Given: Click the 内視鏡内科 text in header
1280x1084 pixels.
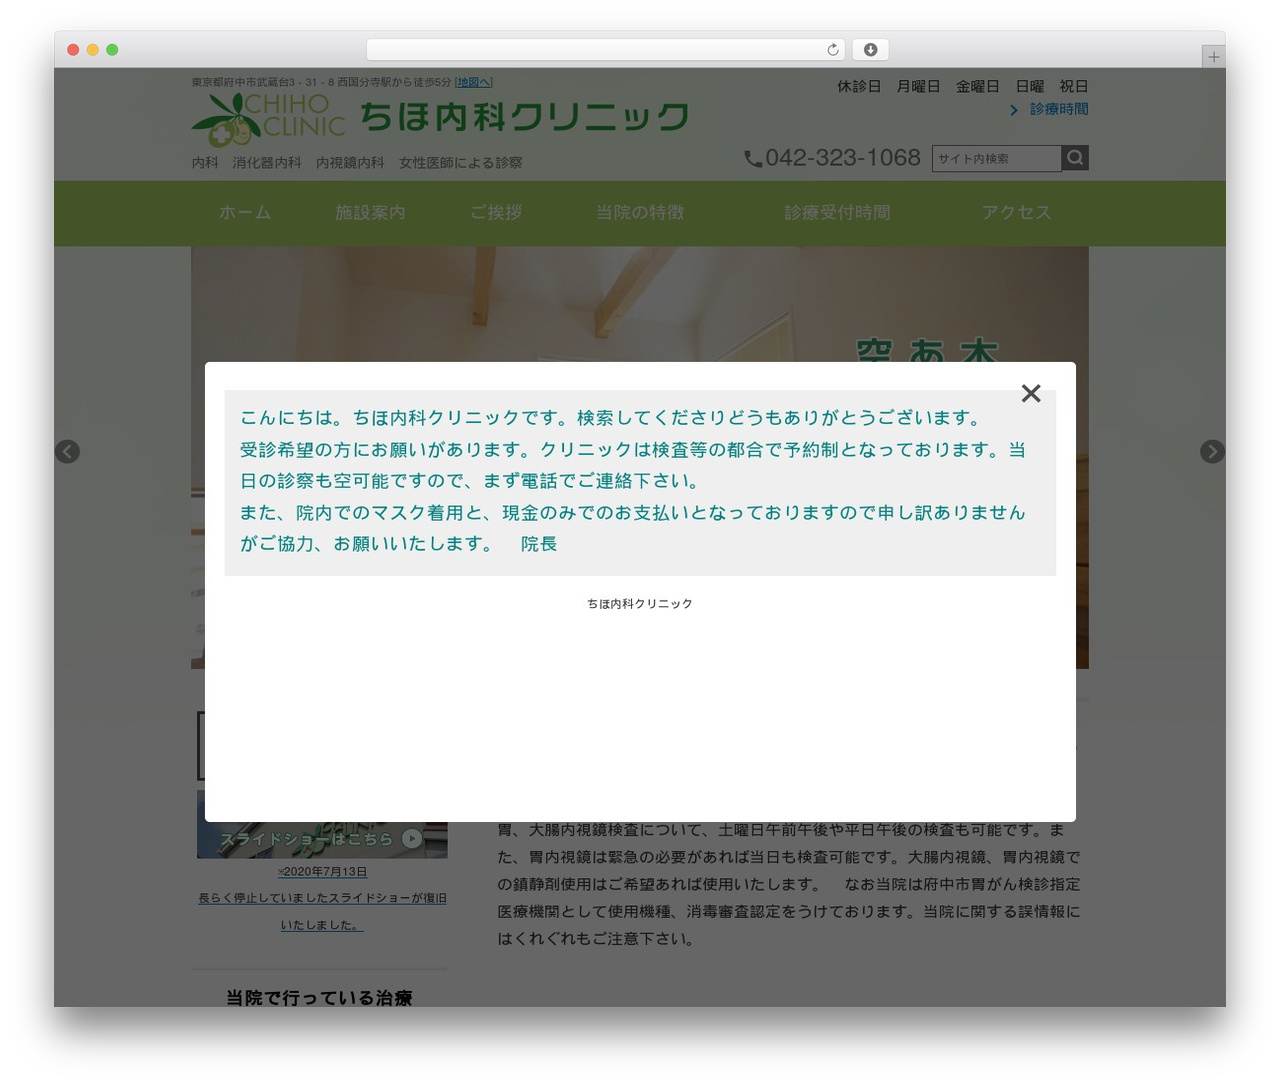Looking at the screenshot, I should (x=350, y=163).
